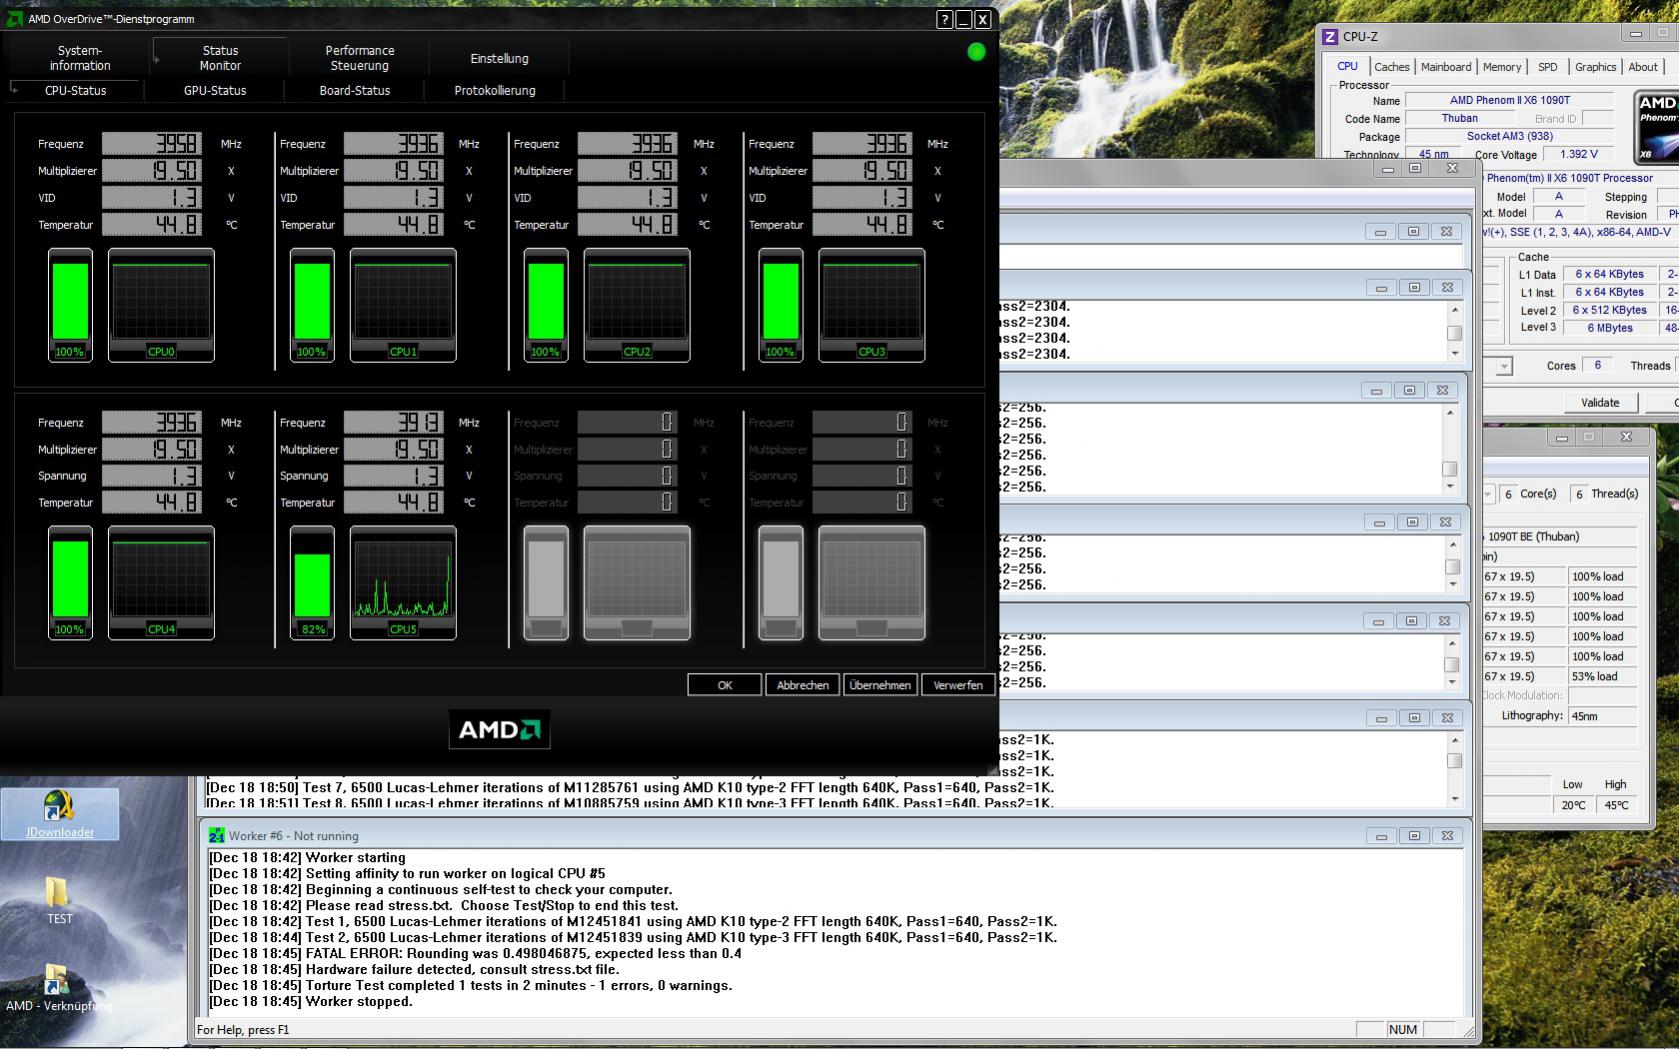Viewport: 1679px width, 1049px height.
Task: Click the scroll-down arrow in the Pass2=2304 window
Action: 1454,353
